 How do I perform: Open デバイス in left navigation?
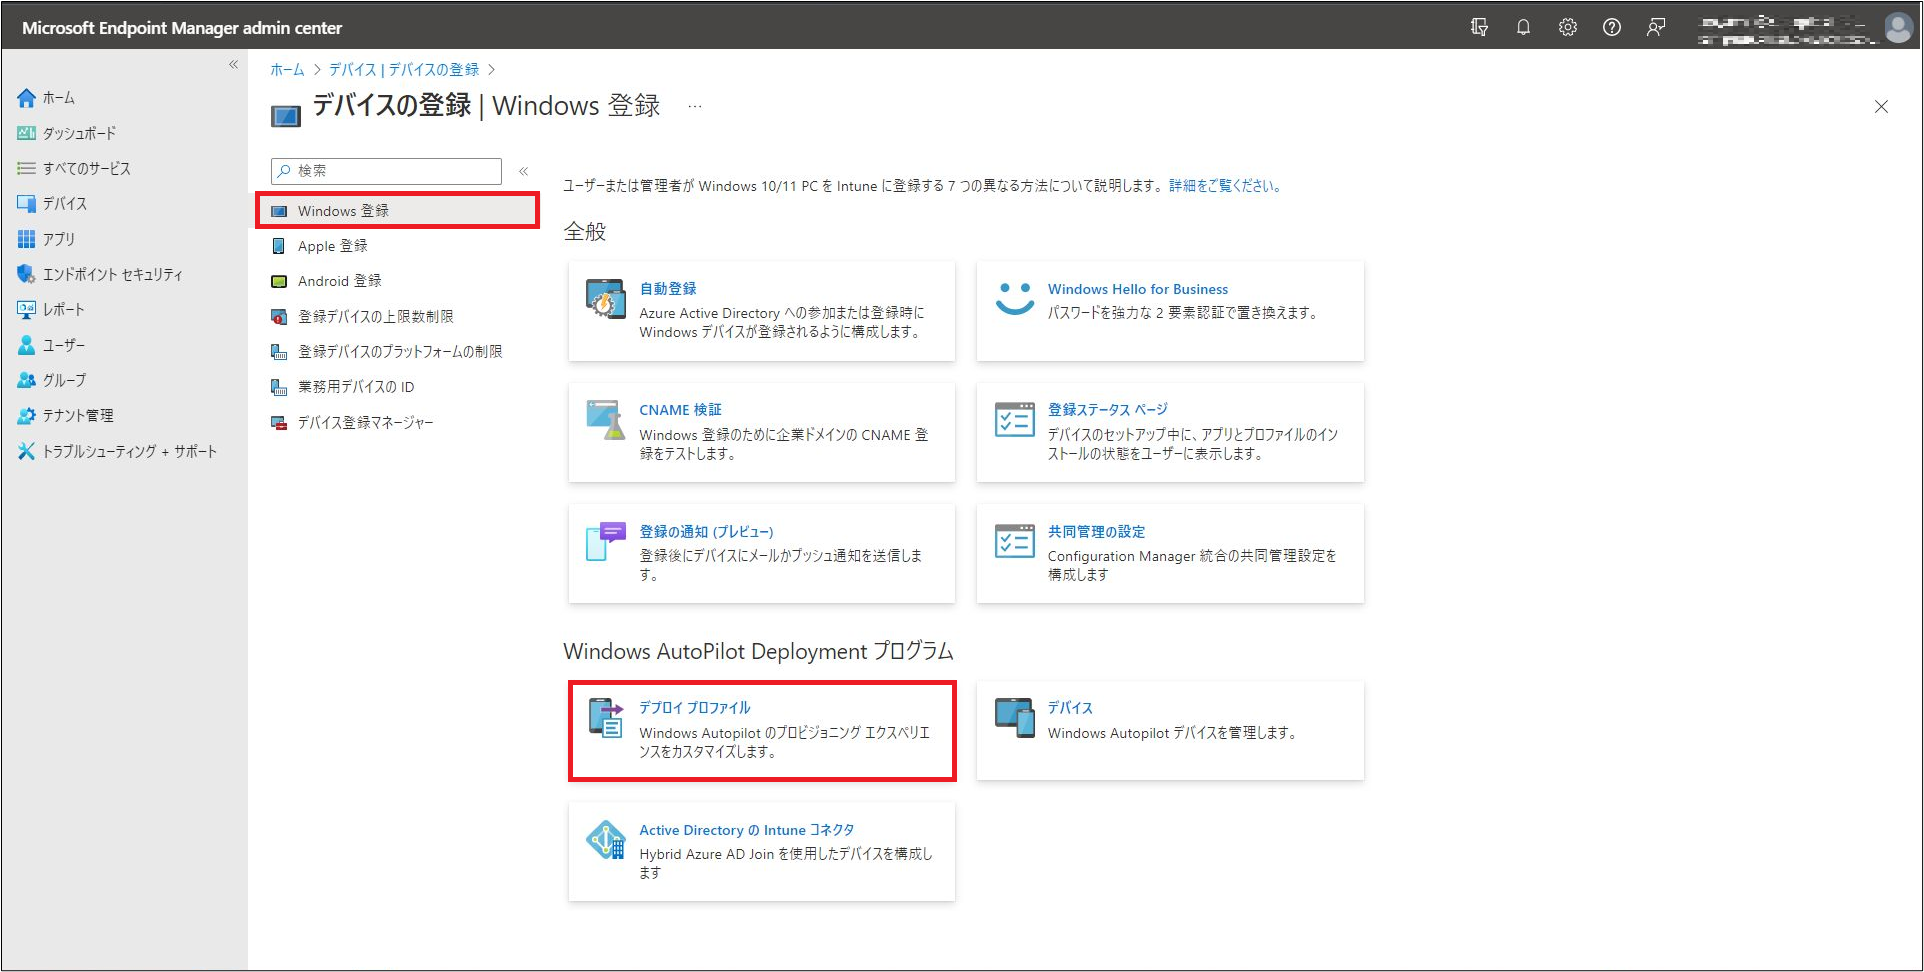[64, 203]
